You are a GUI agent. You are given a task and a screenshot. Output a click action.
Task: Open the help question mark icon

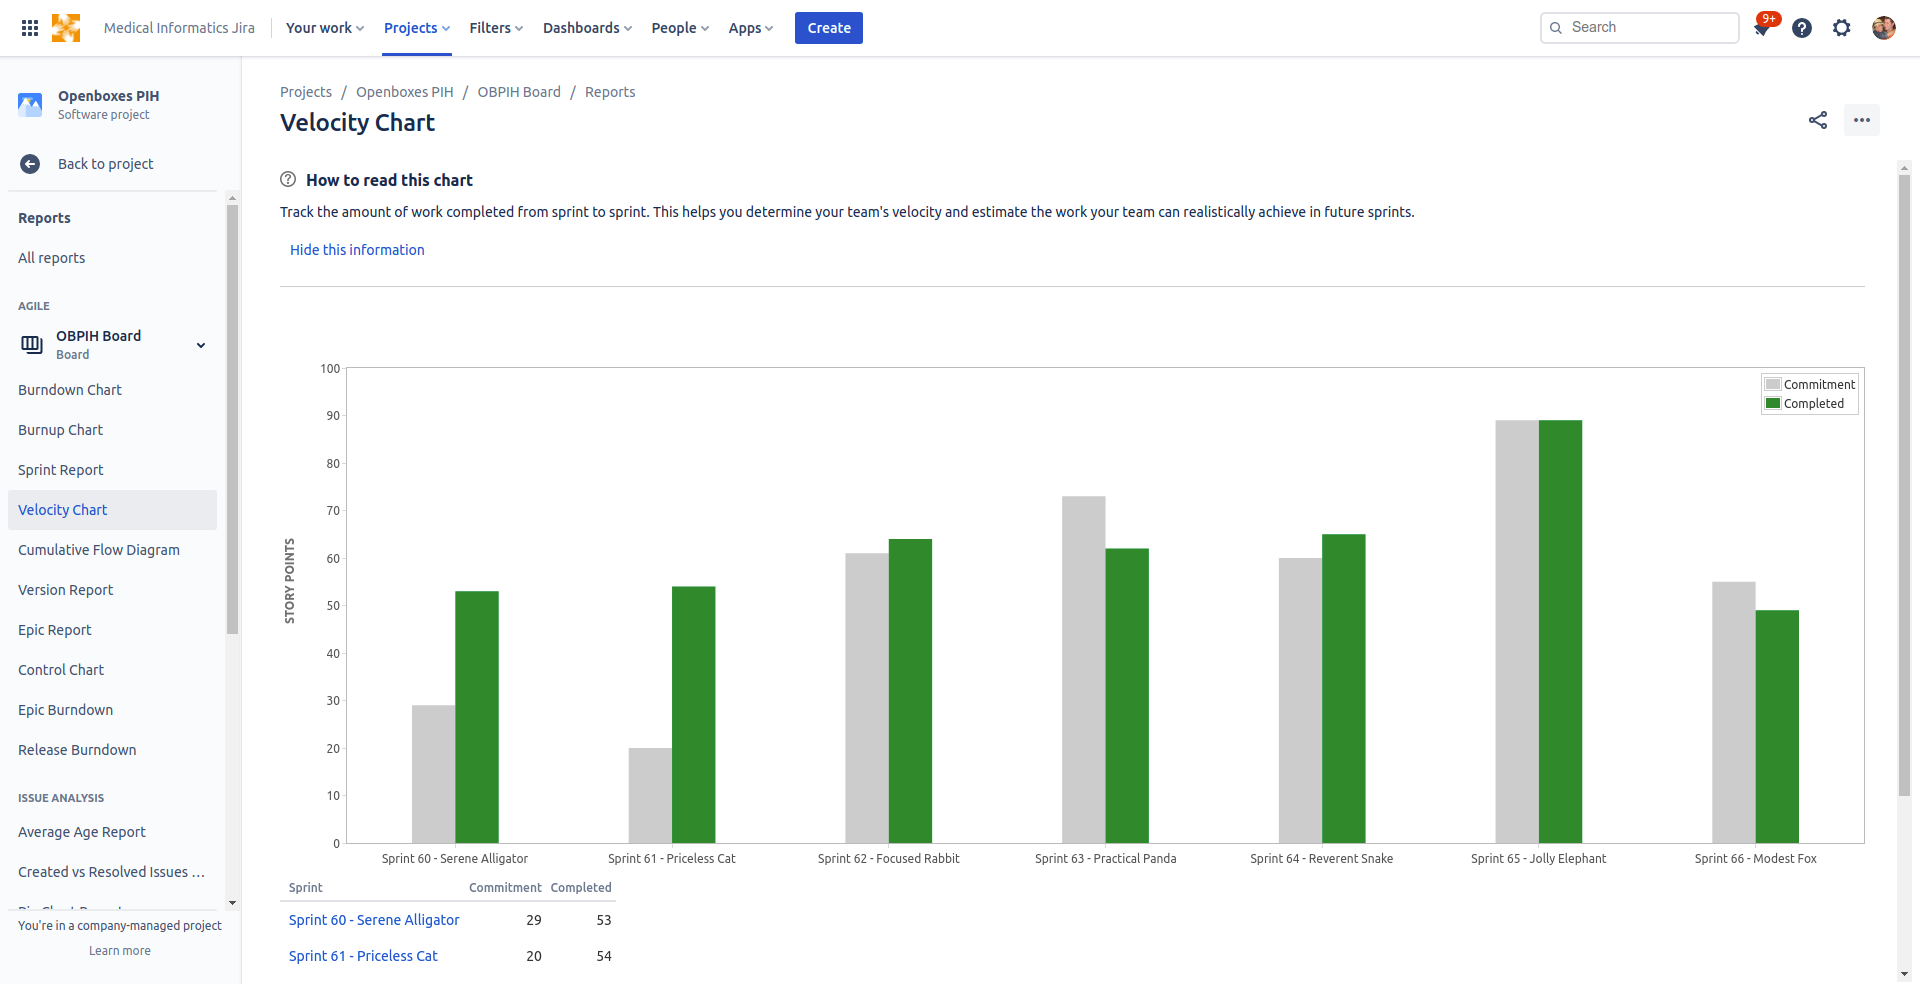[1802, 28]
